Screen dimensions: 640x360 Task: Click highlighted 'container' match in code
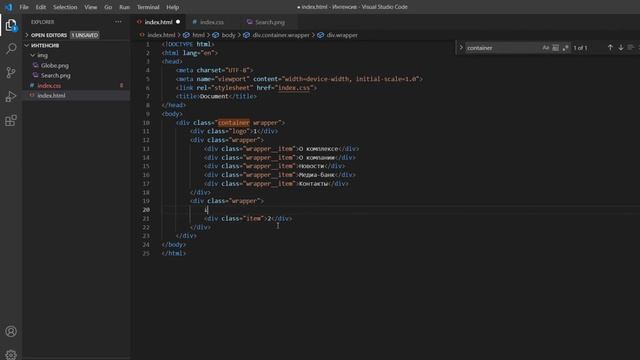pos(233,122)
